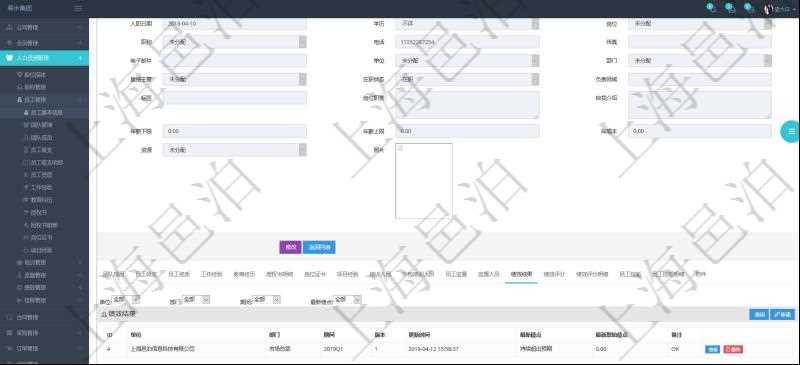Switch to the 项目经验 tab
Screen dimensions: 800x365
click(x=347, y=274)
